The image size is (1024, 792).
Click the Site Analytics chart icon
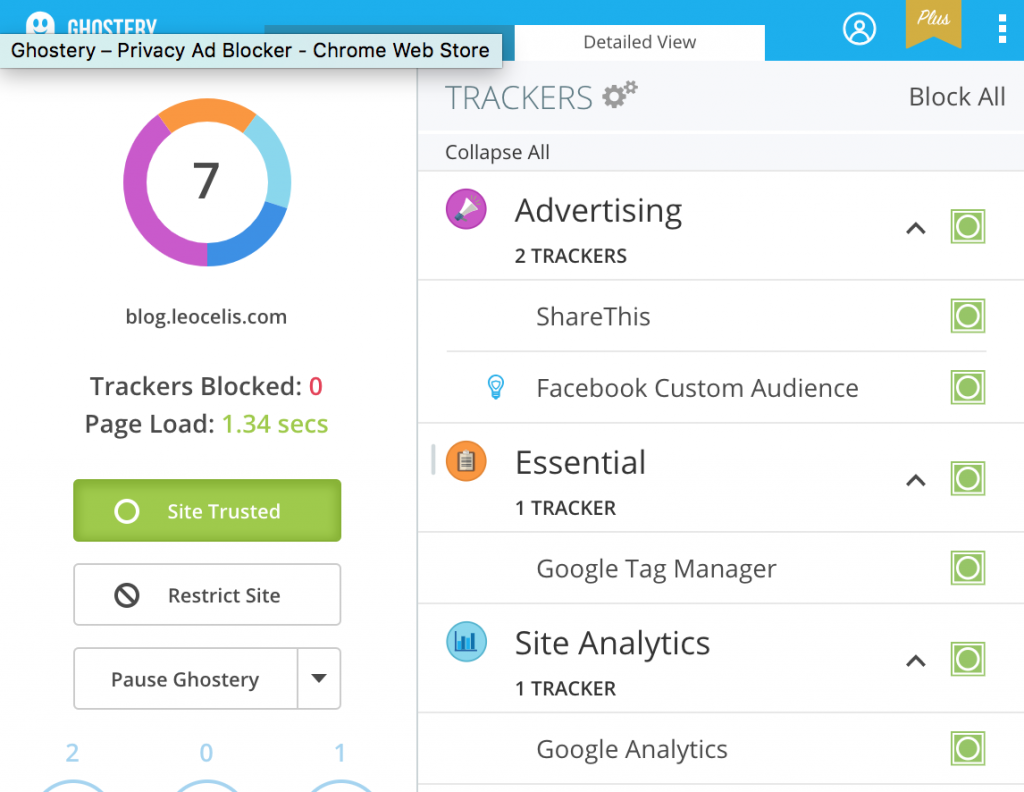466,641
